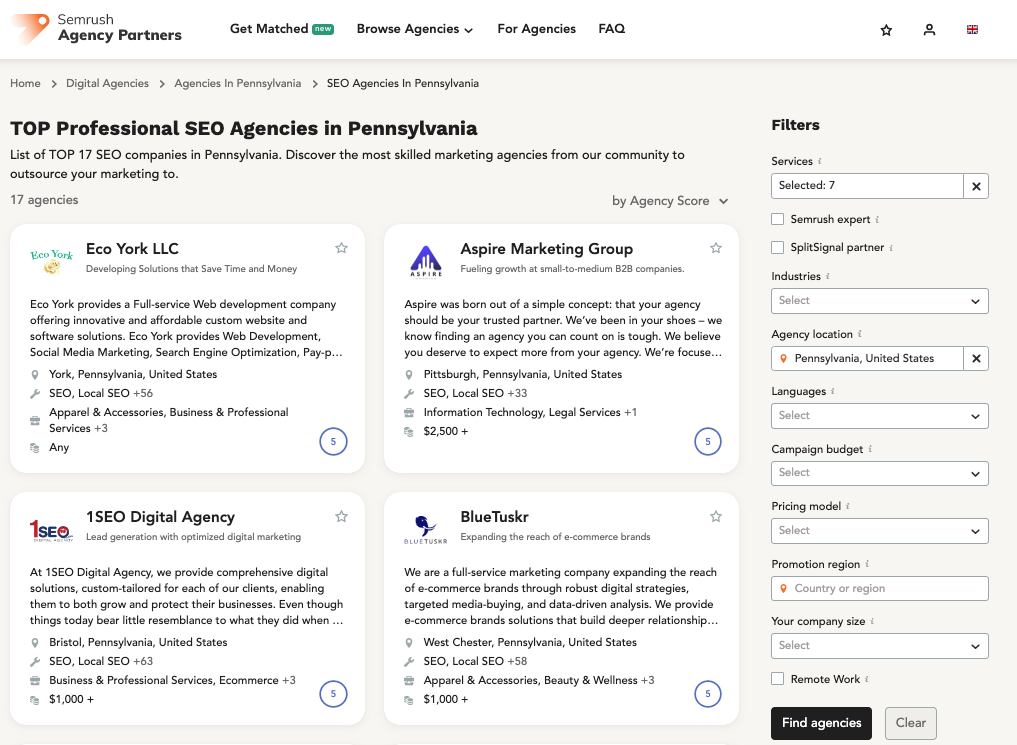Open the 1SEO Digital Agency title
Image resolution: width=1017 pixels, height=745 pixels.
(161, 517)
